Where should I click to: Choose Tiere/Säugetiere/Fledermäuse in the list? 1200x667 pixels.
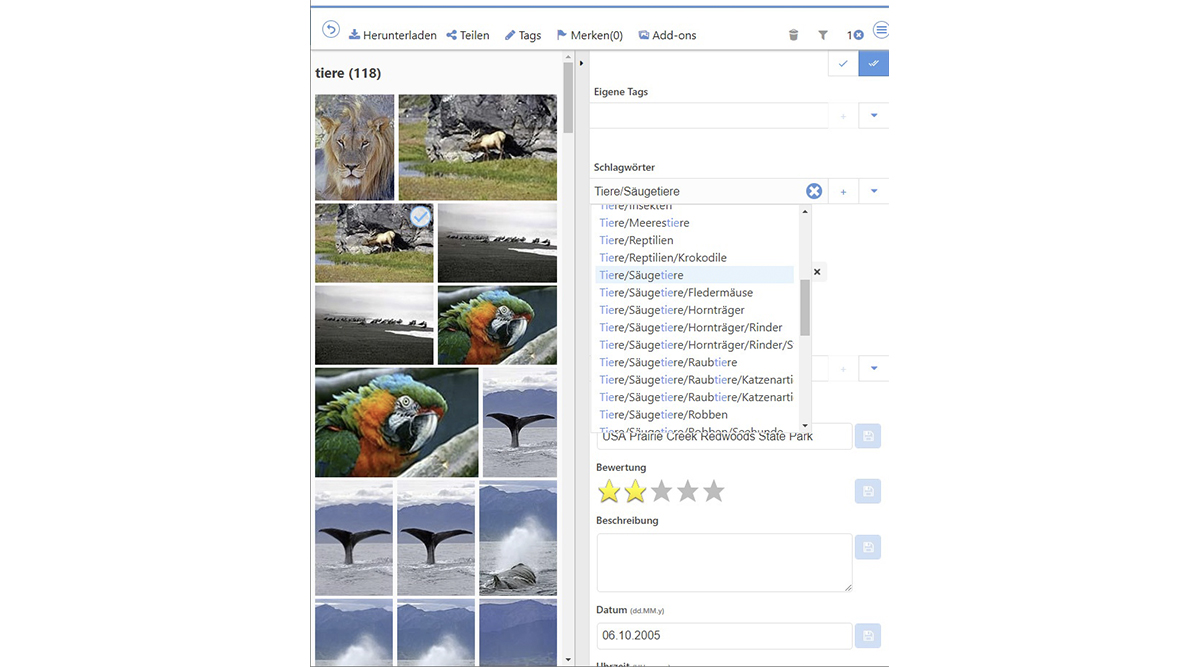[x=676, y=293]
